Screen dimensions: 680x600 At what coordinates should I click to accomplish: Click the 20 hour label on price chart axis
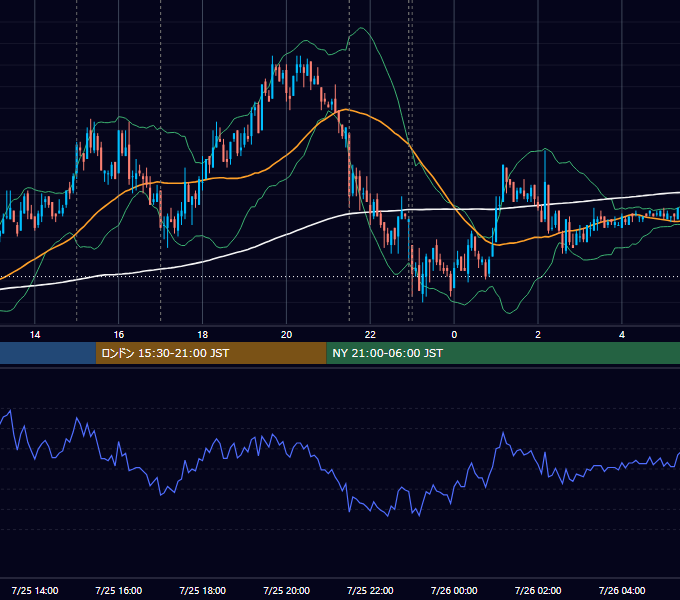pyautogui.click(x=286, y=335)
